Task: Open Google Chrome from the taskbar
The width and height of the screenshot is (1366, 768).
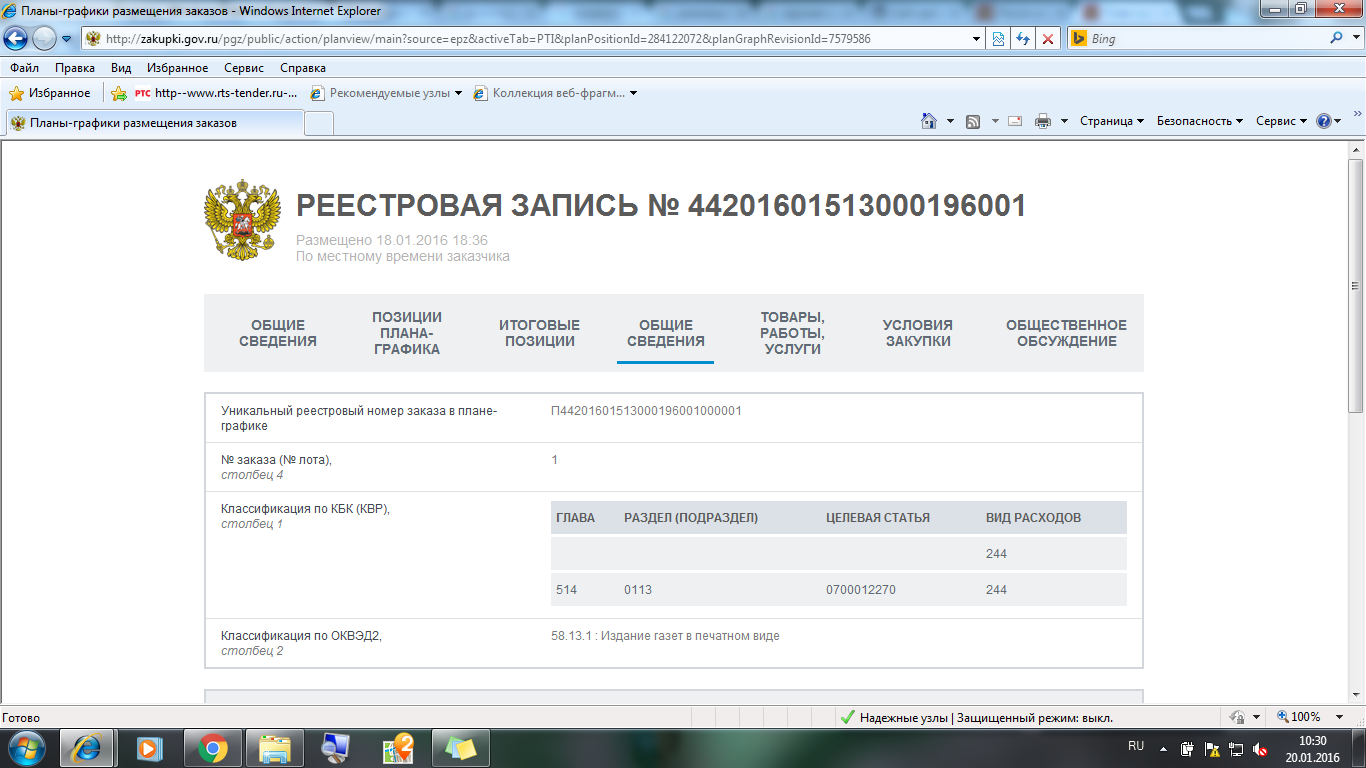Action: pos(212,748)
